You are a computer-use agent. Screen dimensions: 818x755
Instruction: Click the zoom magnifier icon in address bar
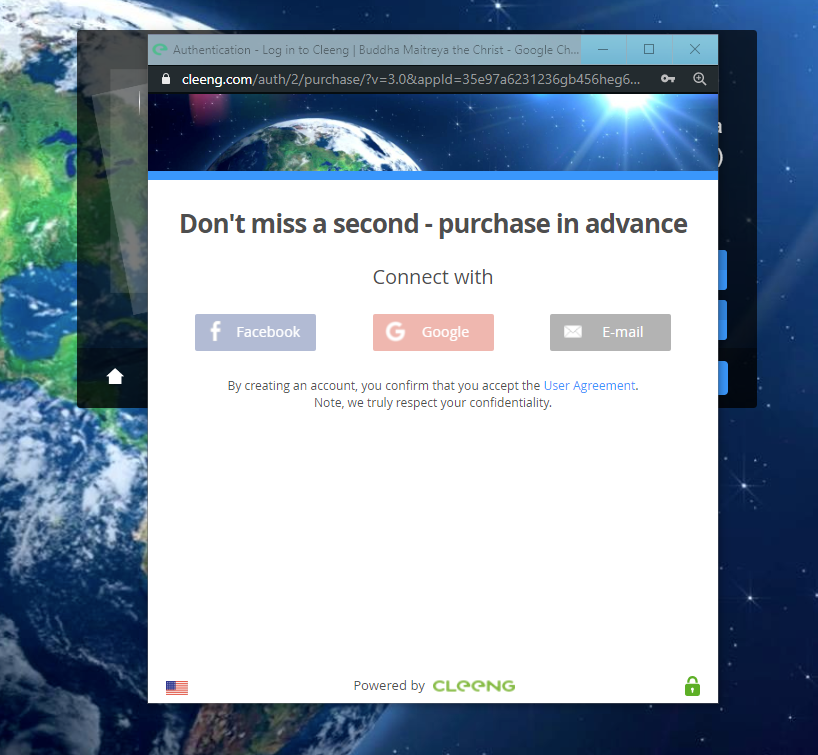700,79
